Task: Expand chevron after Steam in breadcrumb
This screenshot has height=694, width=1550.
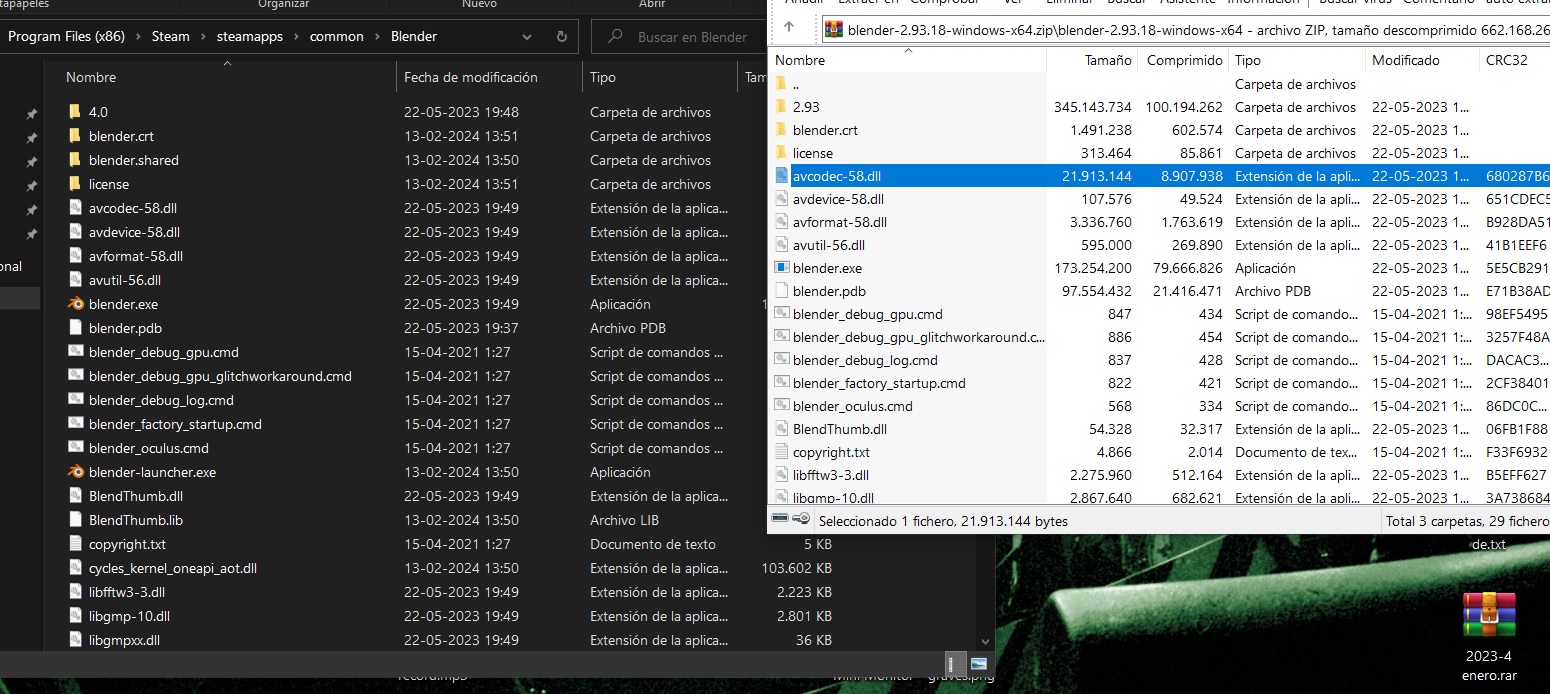Action: point(203,37)
